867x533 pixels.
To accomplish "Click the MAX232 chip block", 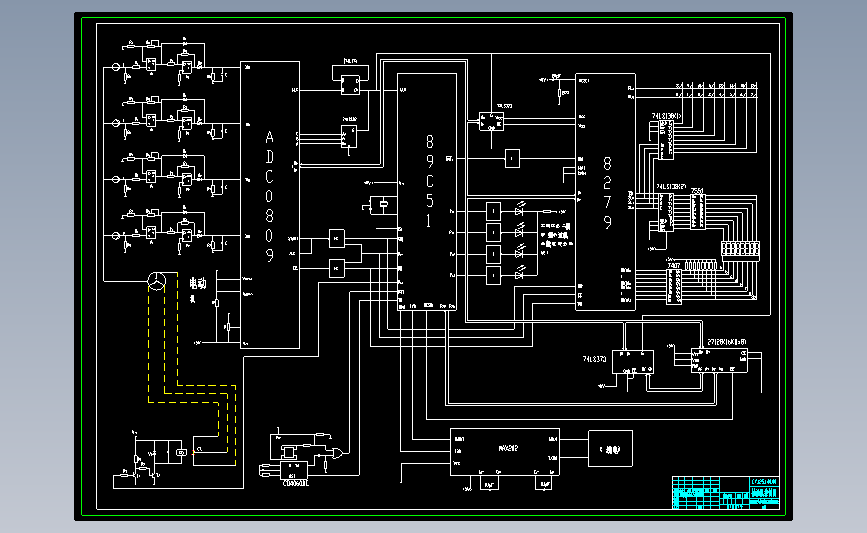I will [505, 452].
